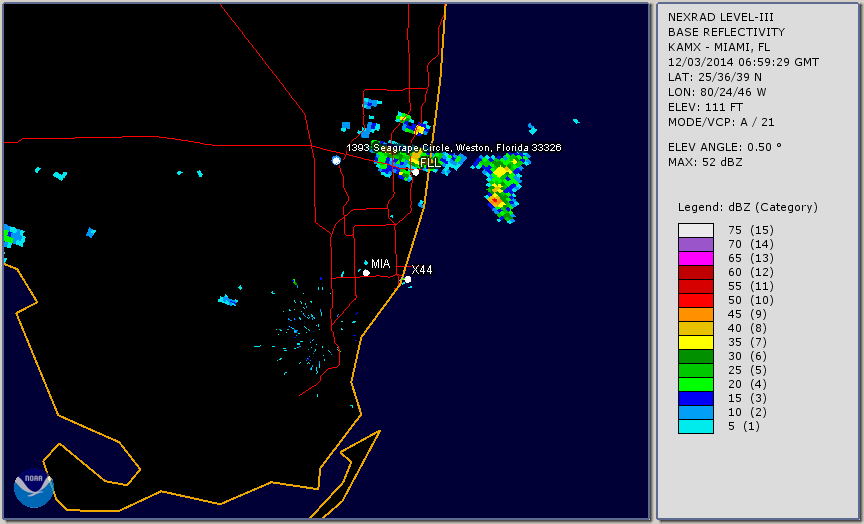This screenshot has width=864, height=524.
Task: Click the 75 (15) legend value
Action: tap(750, 230)
